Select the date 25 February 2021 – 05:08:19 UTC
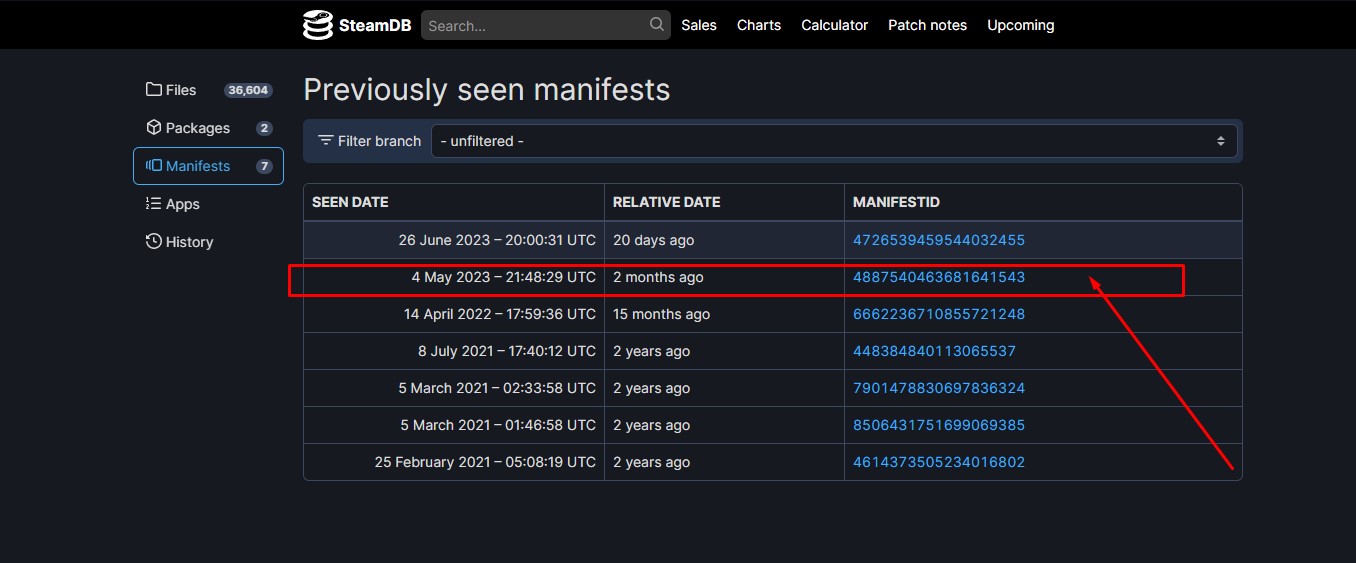Image resolution: width=1356 pixels, height=563 pixels. (485, 462)
